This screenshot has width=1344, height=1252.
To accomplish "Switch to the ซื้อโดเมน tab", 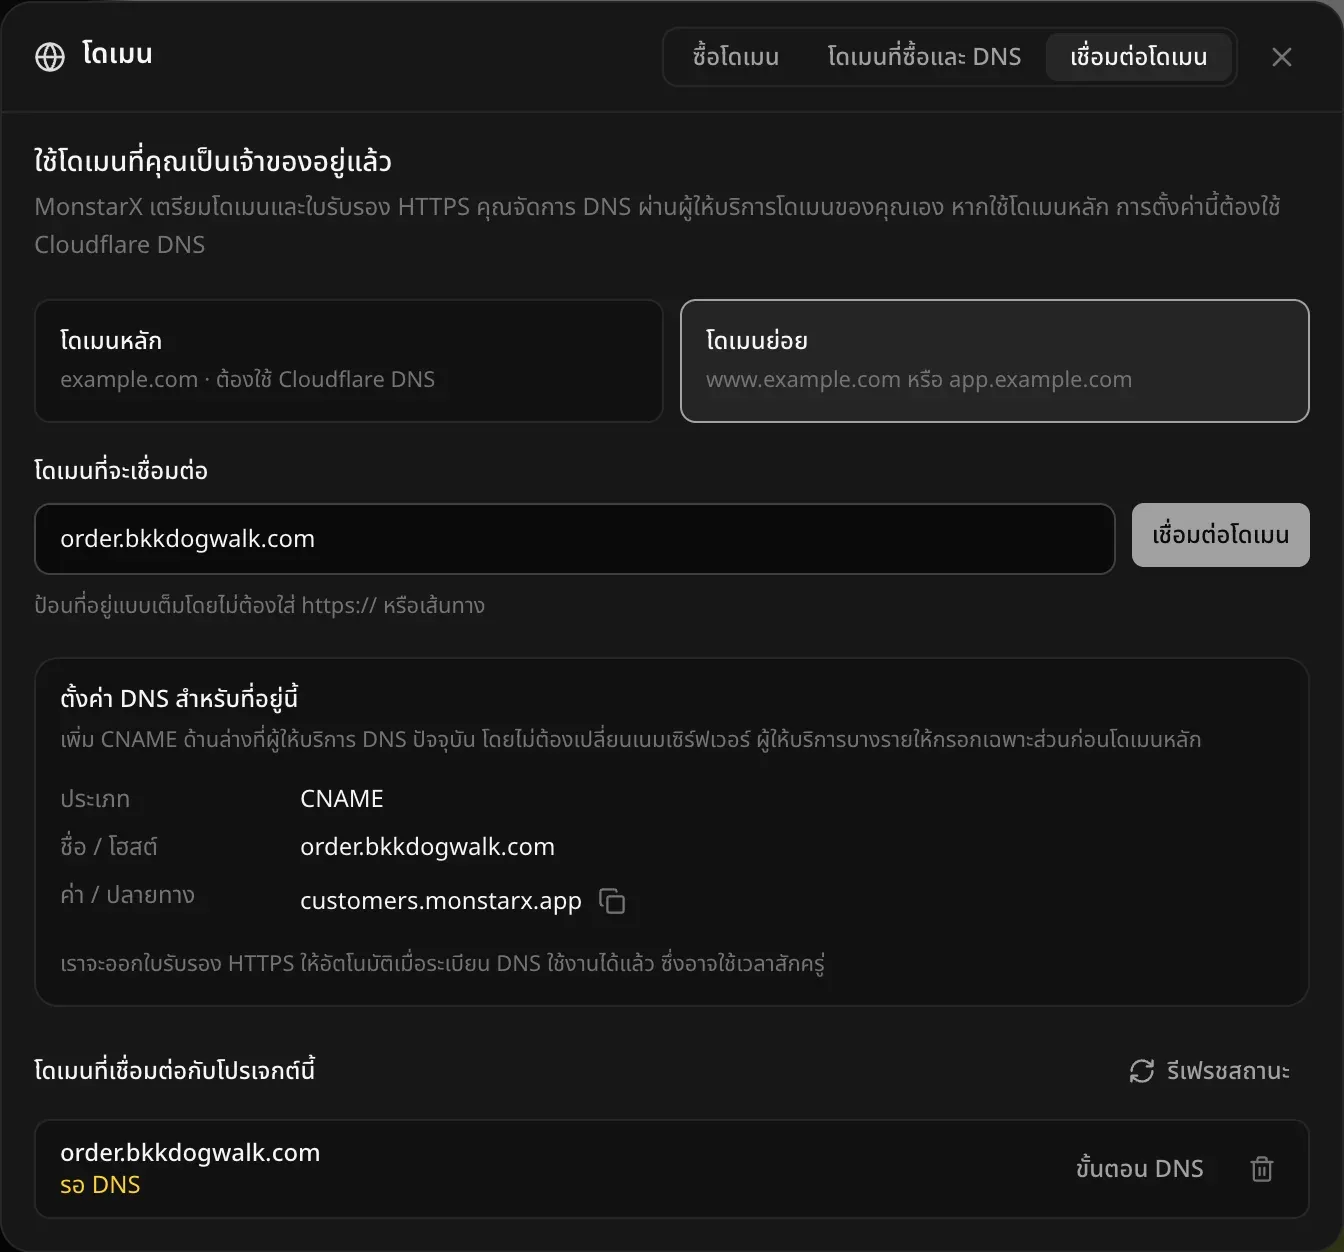I will (736, 57).
